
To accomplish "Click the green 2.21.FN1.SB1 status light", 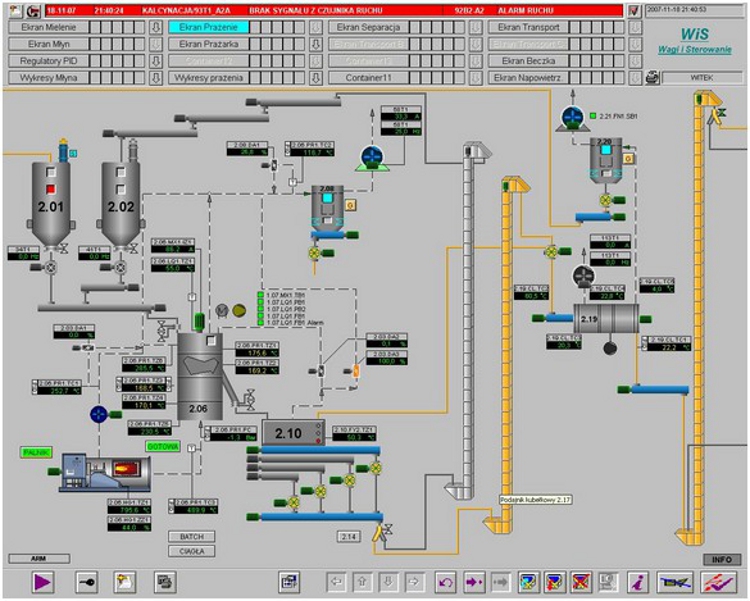I will click(593, 116).
